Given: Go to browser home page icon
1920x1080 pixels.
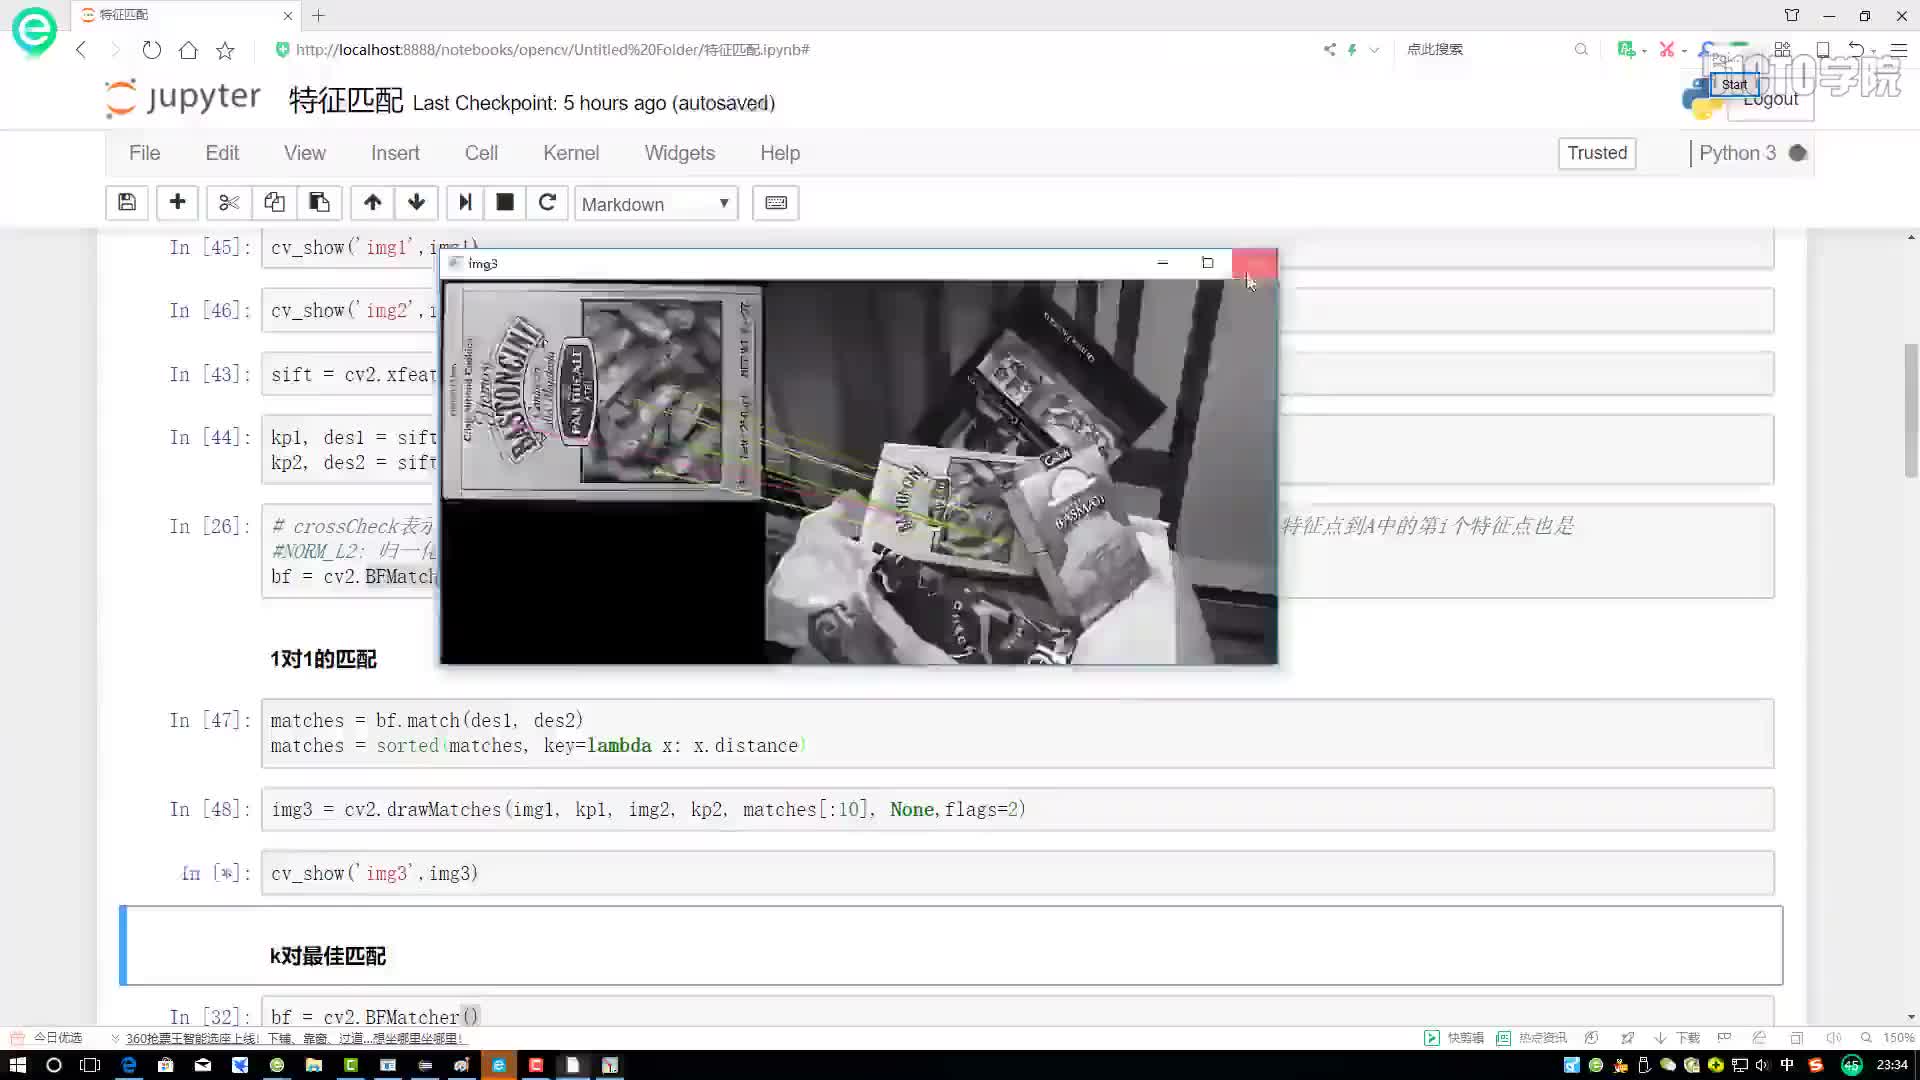Looking at the screenshot, I should (188, 49).
